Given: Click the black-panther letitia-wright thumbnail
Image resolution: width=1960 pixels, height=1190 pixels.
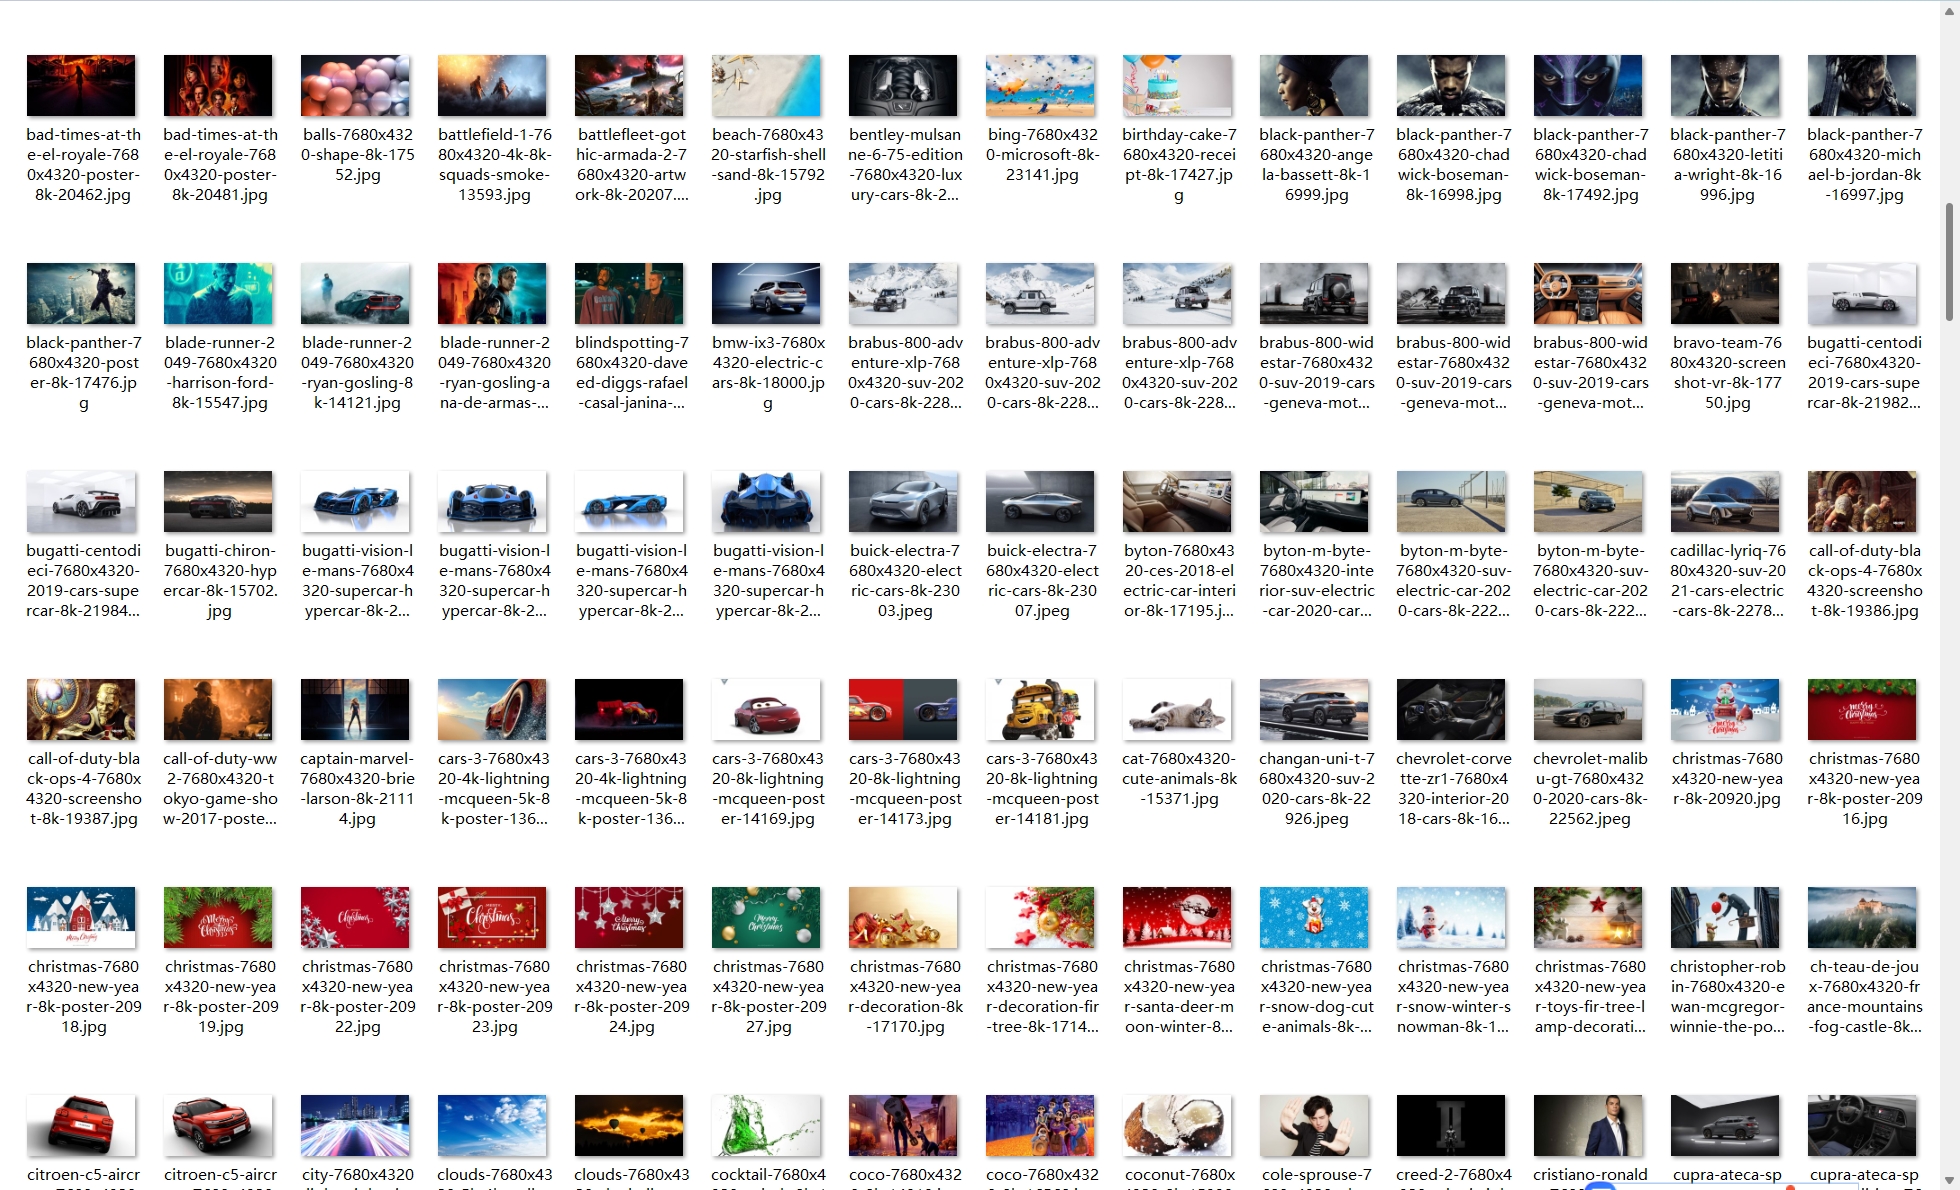Looking at the screenshot, I should pyautogui.click(x=1725, y=86).
